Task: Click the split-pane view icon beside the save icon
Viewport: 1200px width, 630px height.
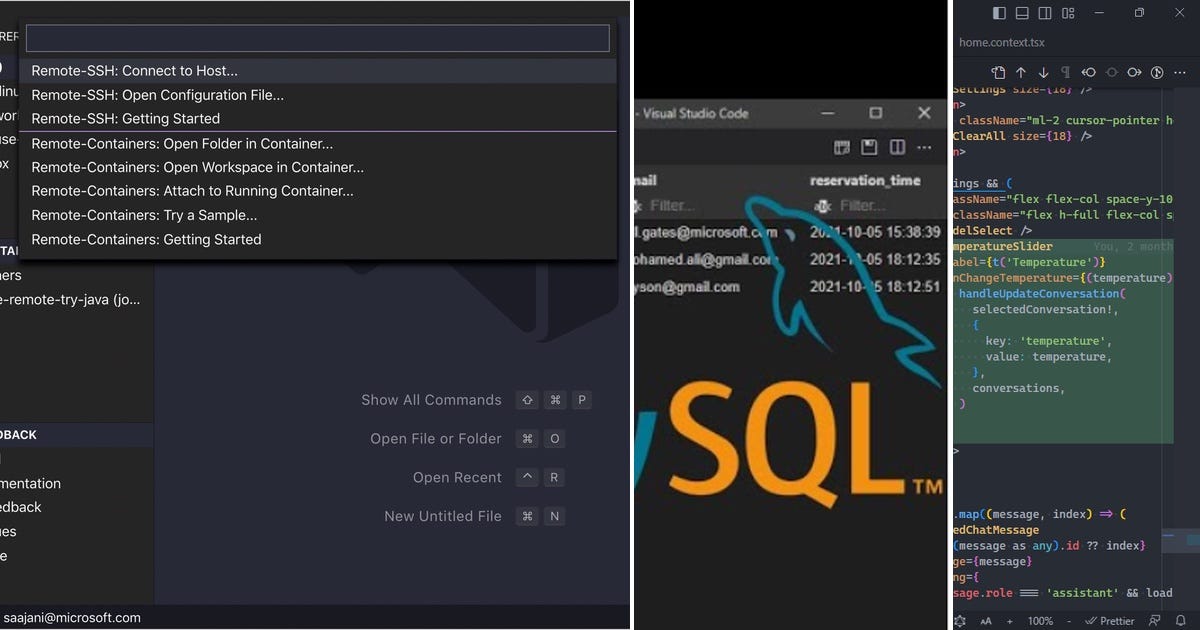Action: (x=895, y=147)
